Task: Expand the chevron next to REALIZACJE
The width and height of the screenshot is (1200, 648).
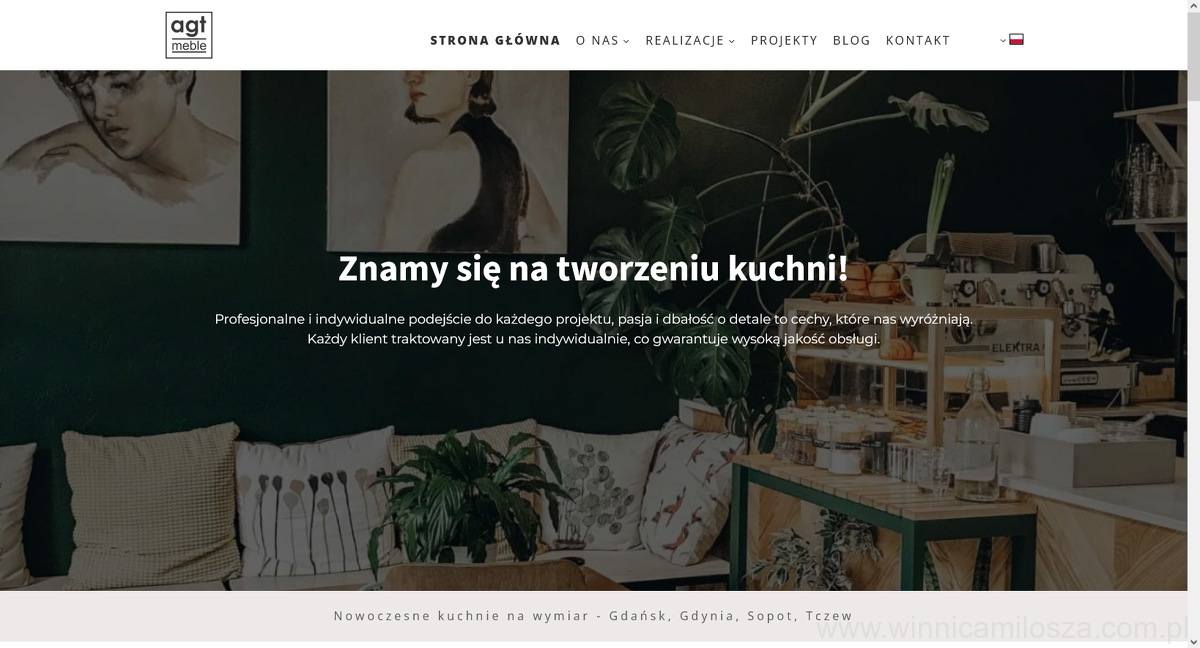Action: tap(732, 42)
